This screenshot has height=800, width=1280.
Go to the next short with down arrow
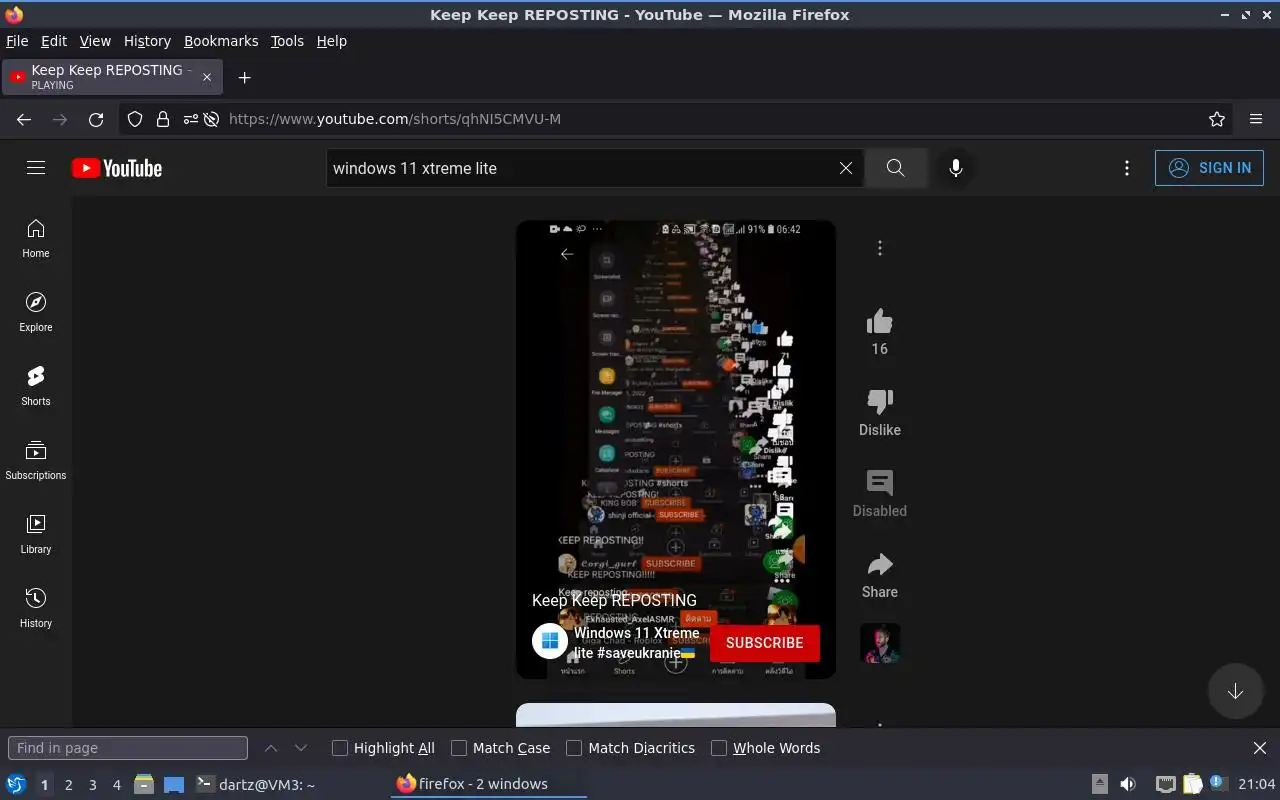pyautogui.click(x=1236, y=691)
